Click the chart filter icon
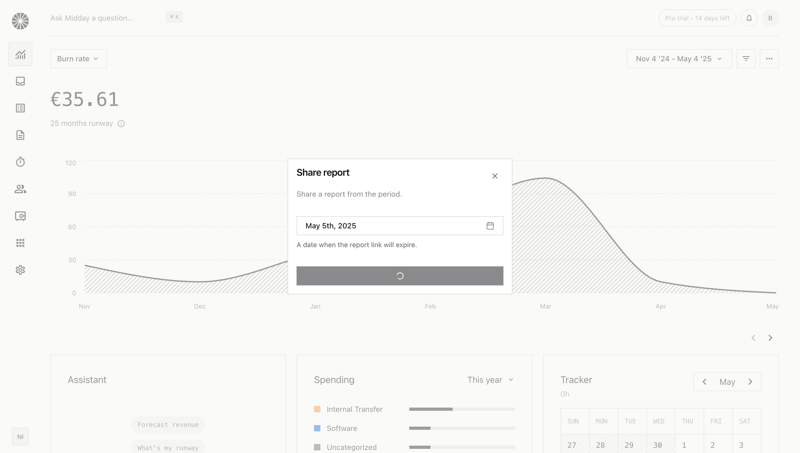This screenshot has width=800, height=453. (746, 59)
